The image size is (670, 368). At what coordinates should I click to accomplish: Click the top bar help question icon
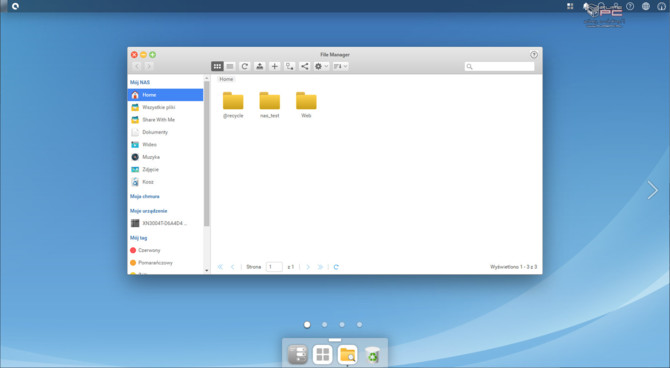coord(630,6)
